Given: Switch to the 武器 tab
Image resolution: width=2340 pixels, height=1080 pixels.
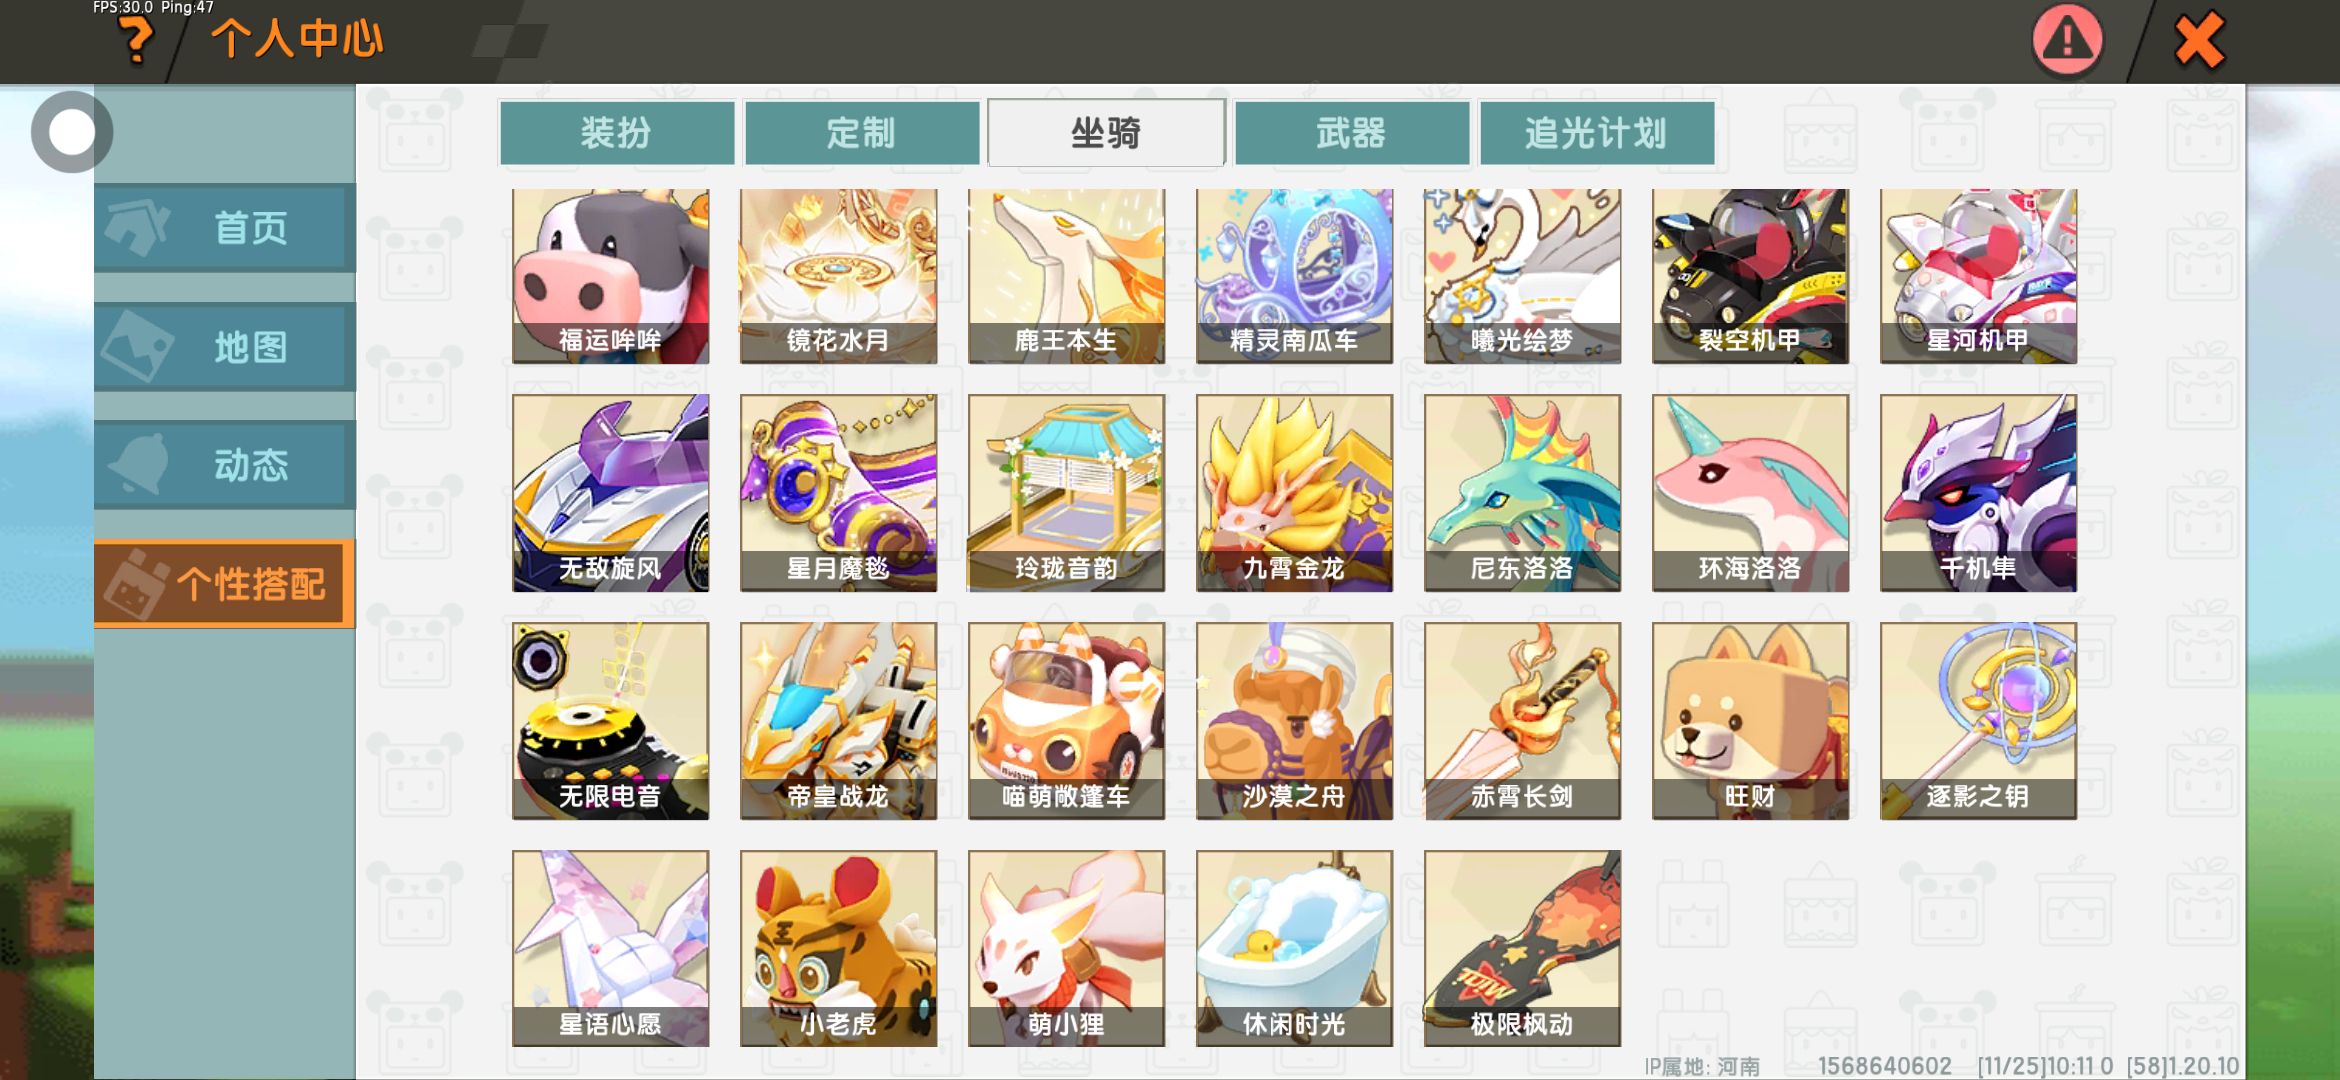Looking at the screenshot, I should point(1351,132).
